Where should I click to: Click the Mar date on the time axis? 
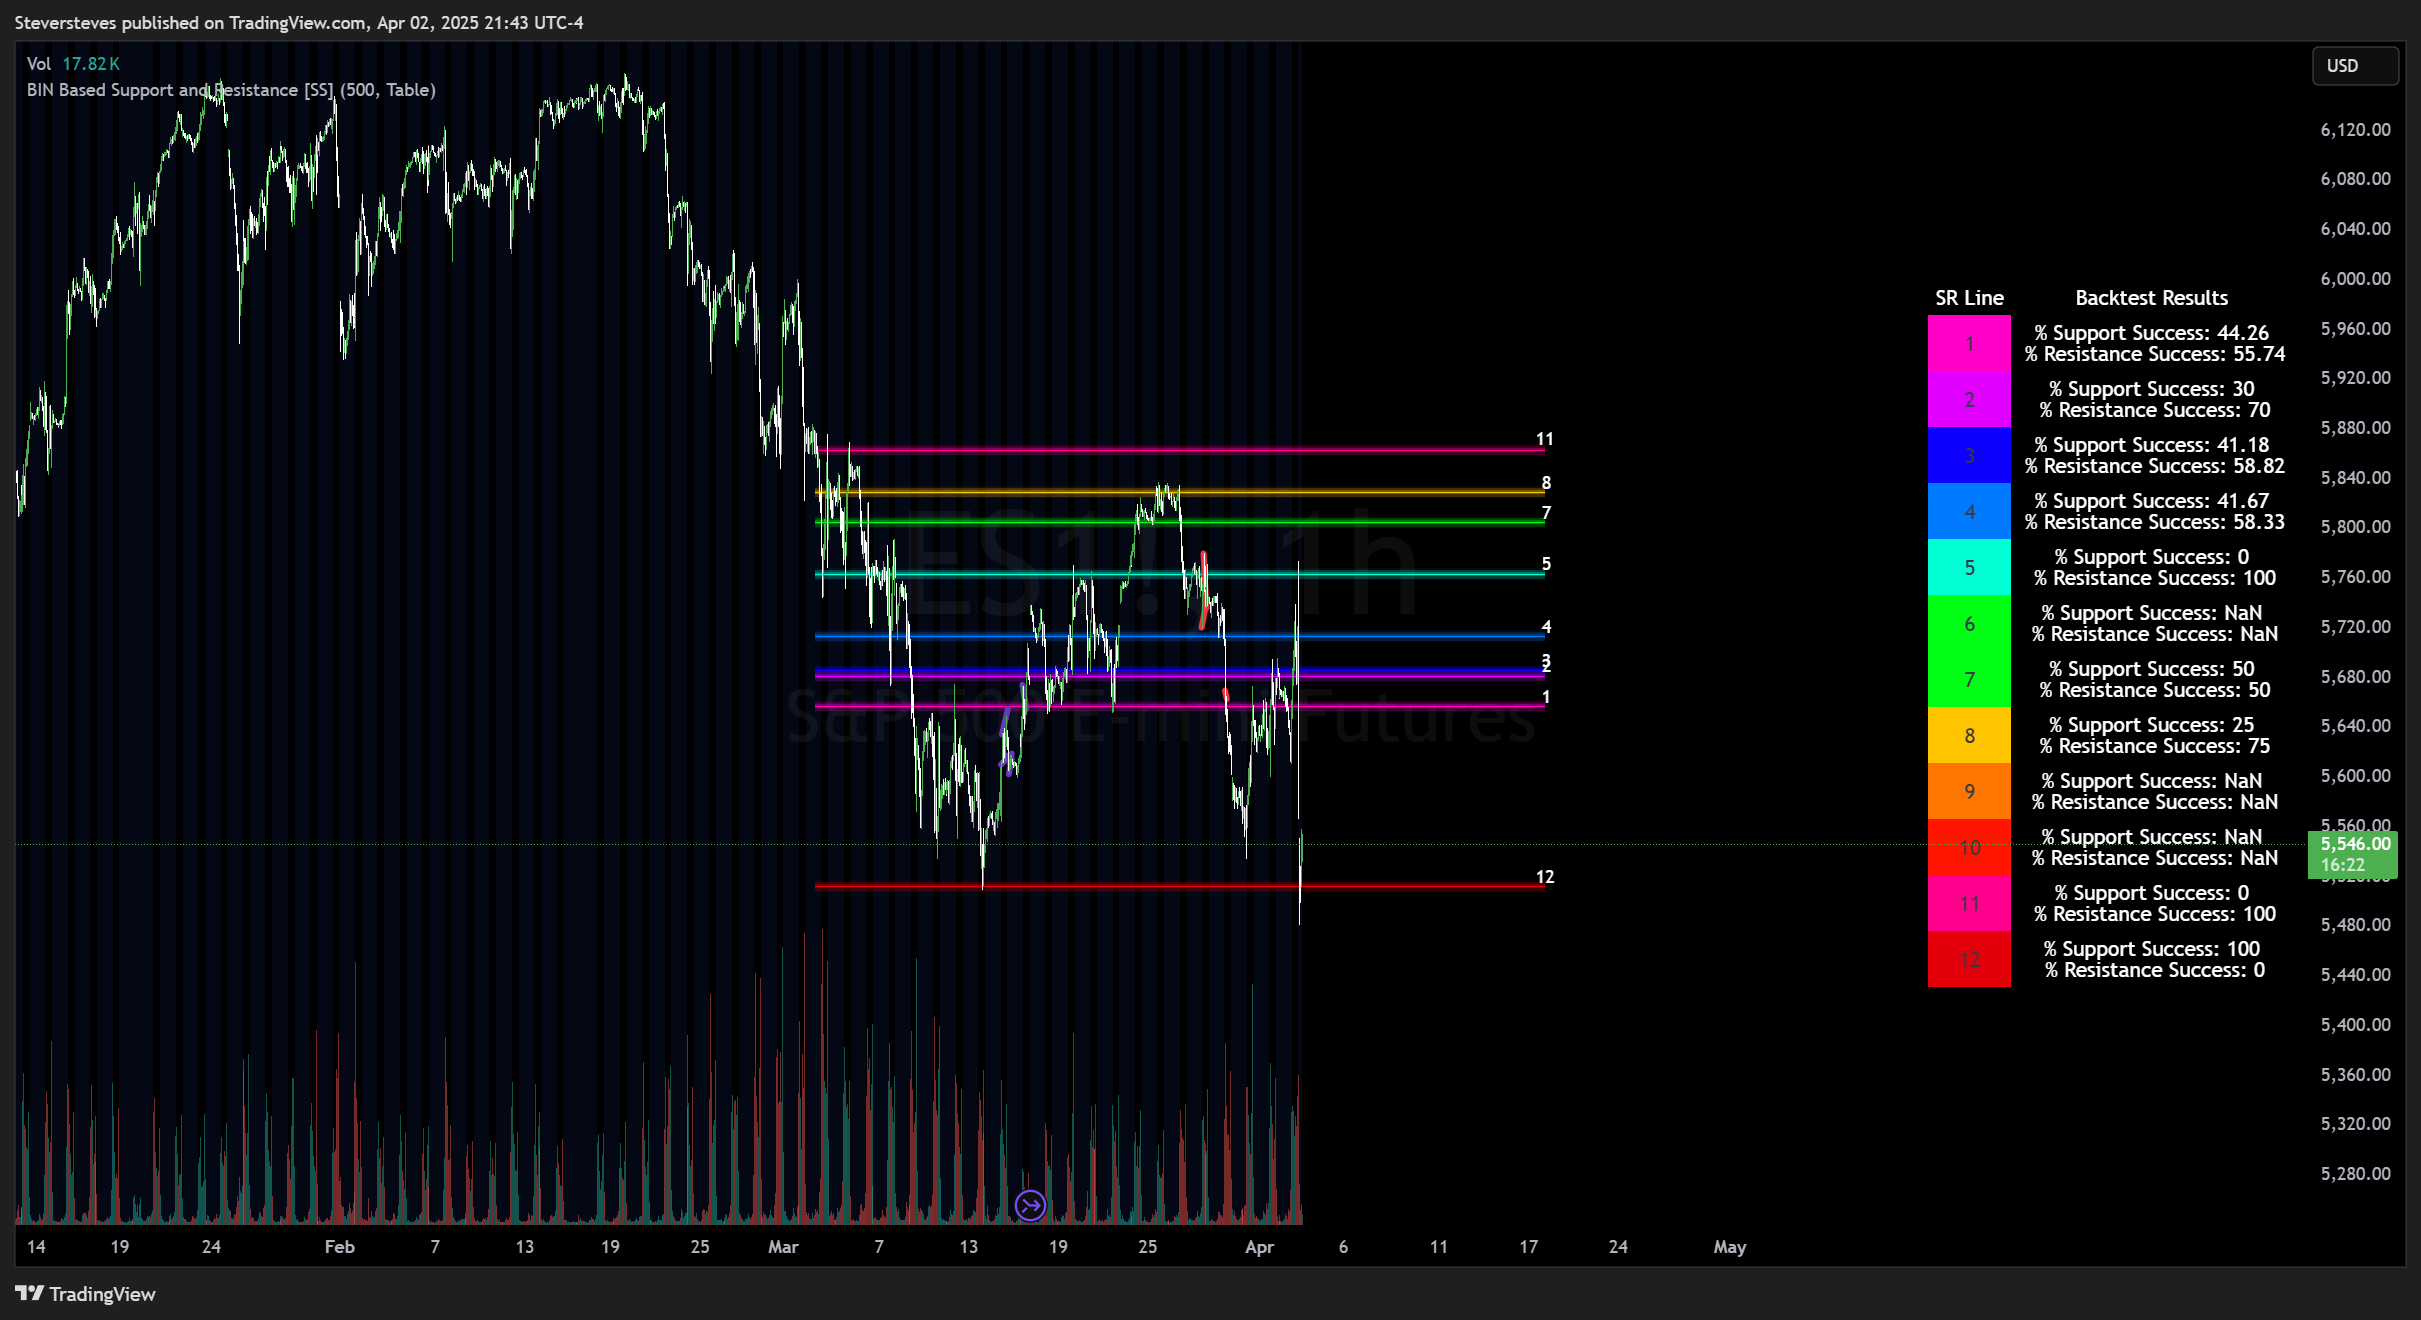coord(783,1247)
